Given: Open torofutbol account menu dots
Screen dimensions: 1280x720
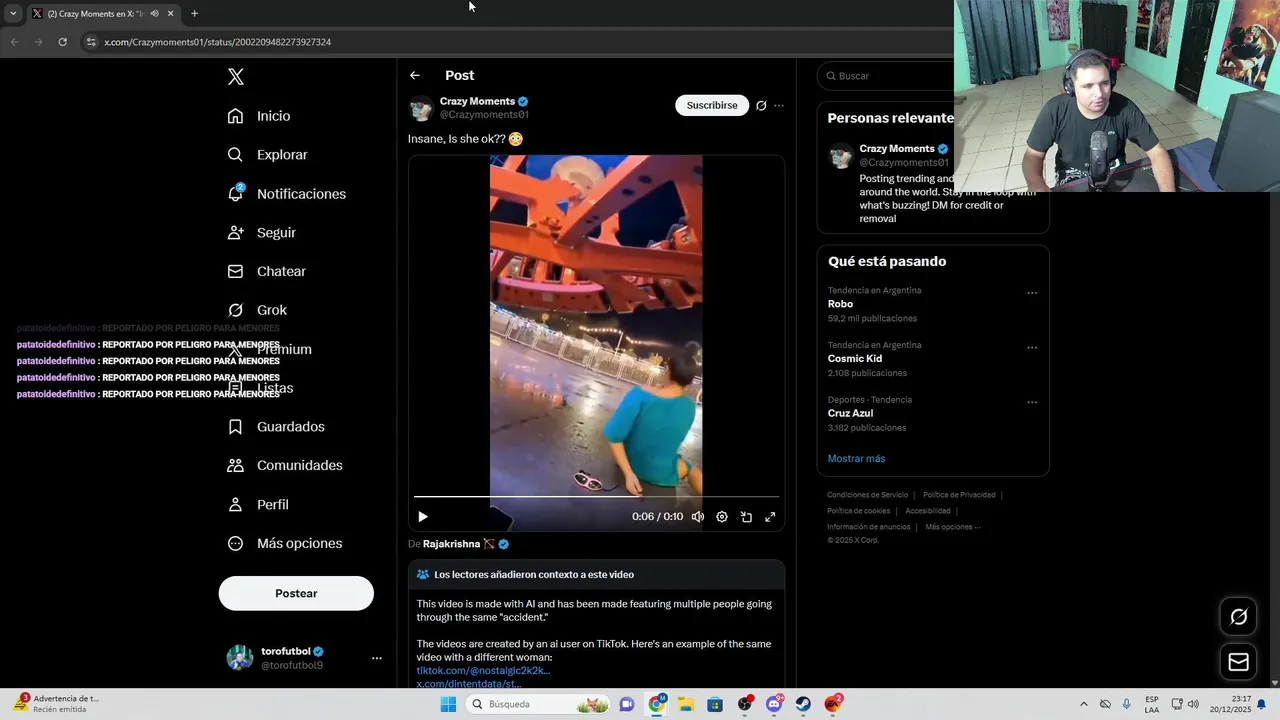Looking at the screenshot, I should 377,658.
